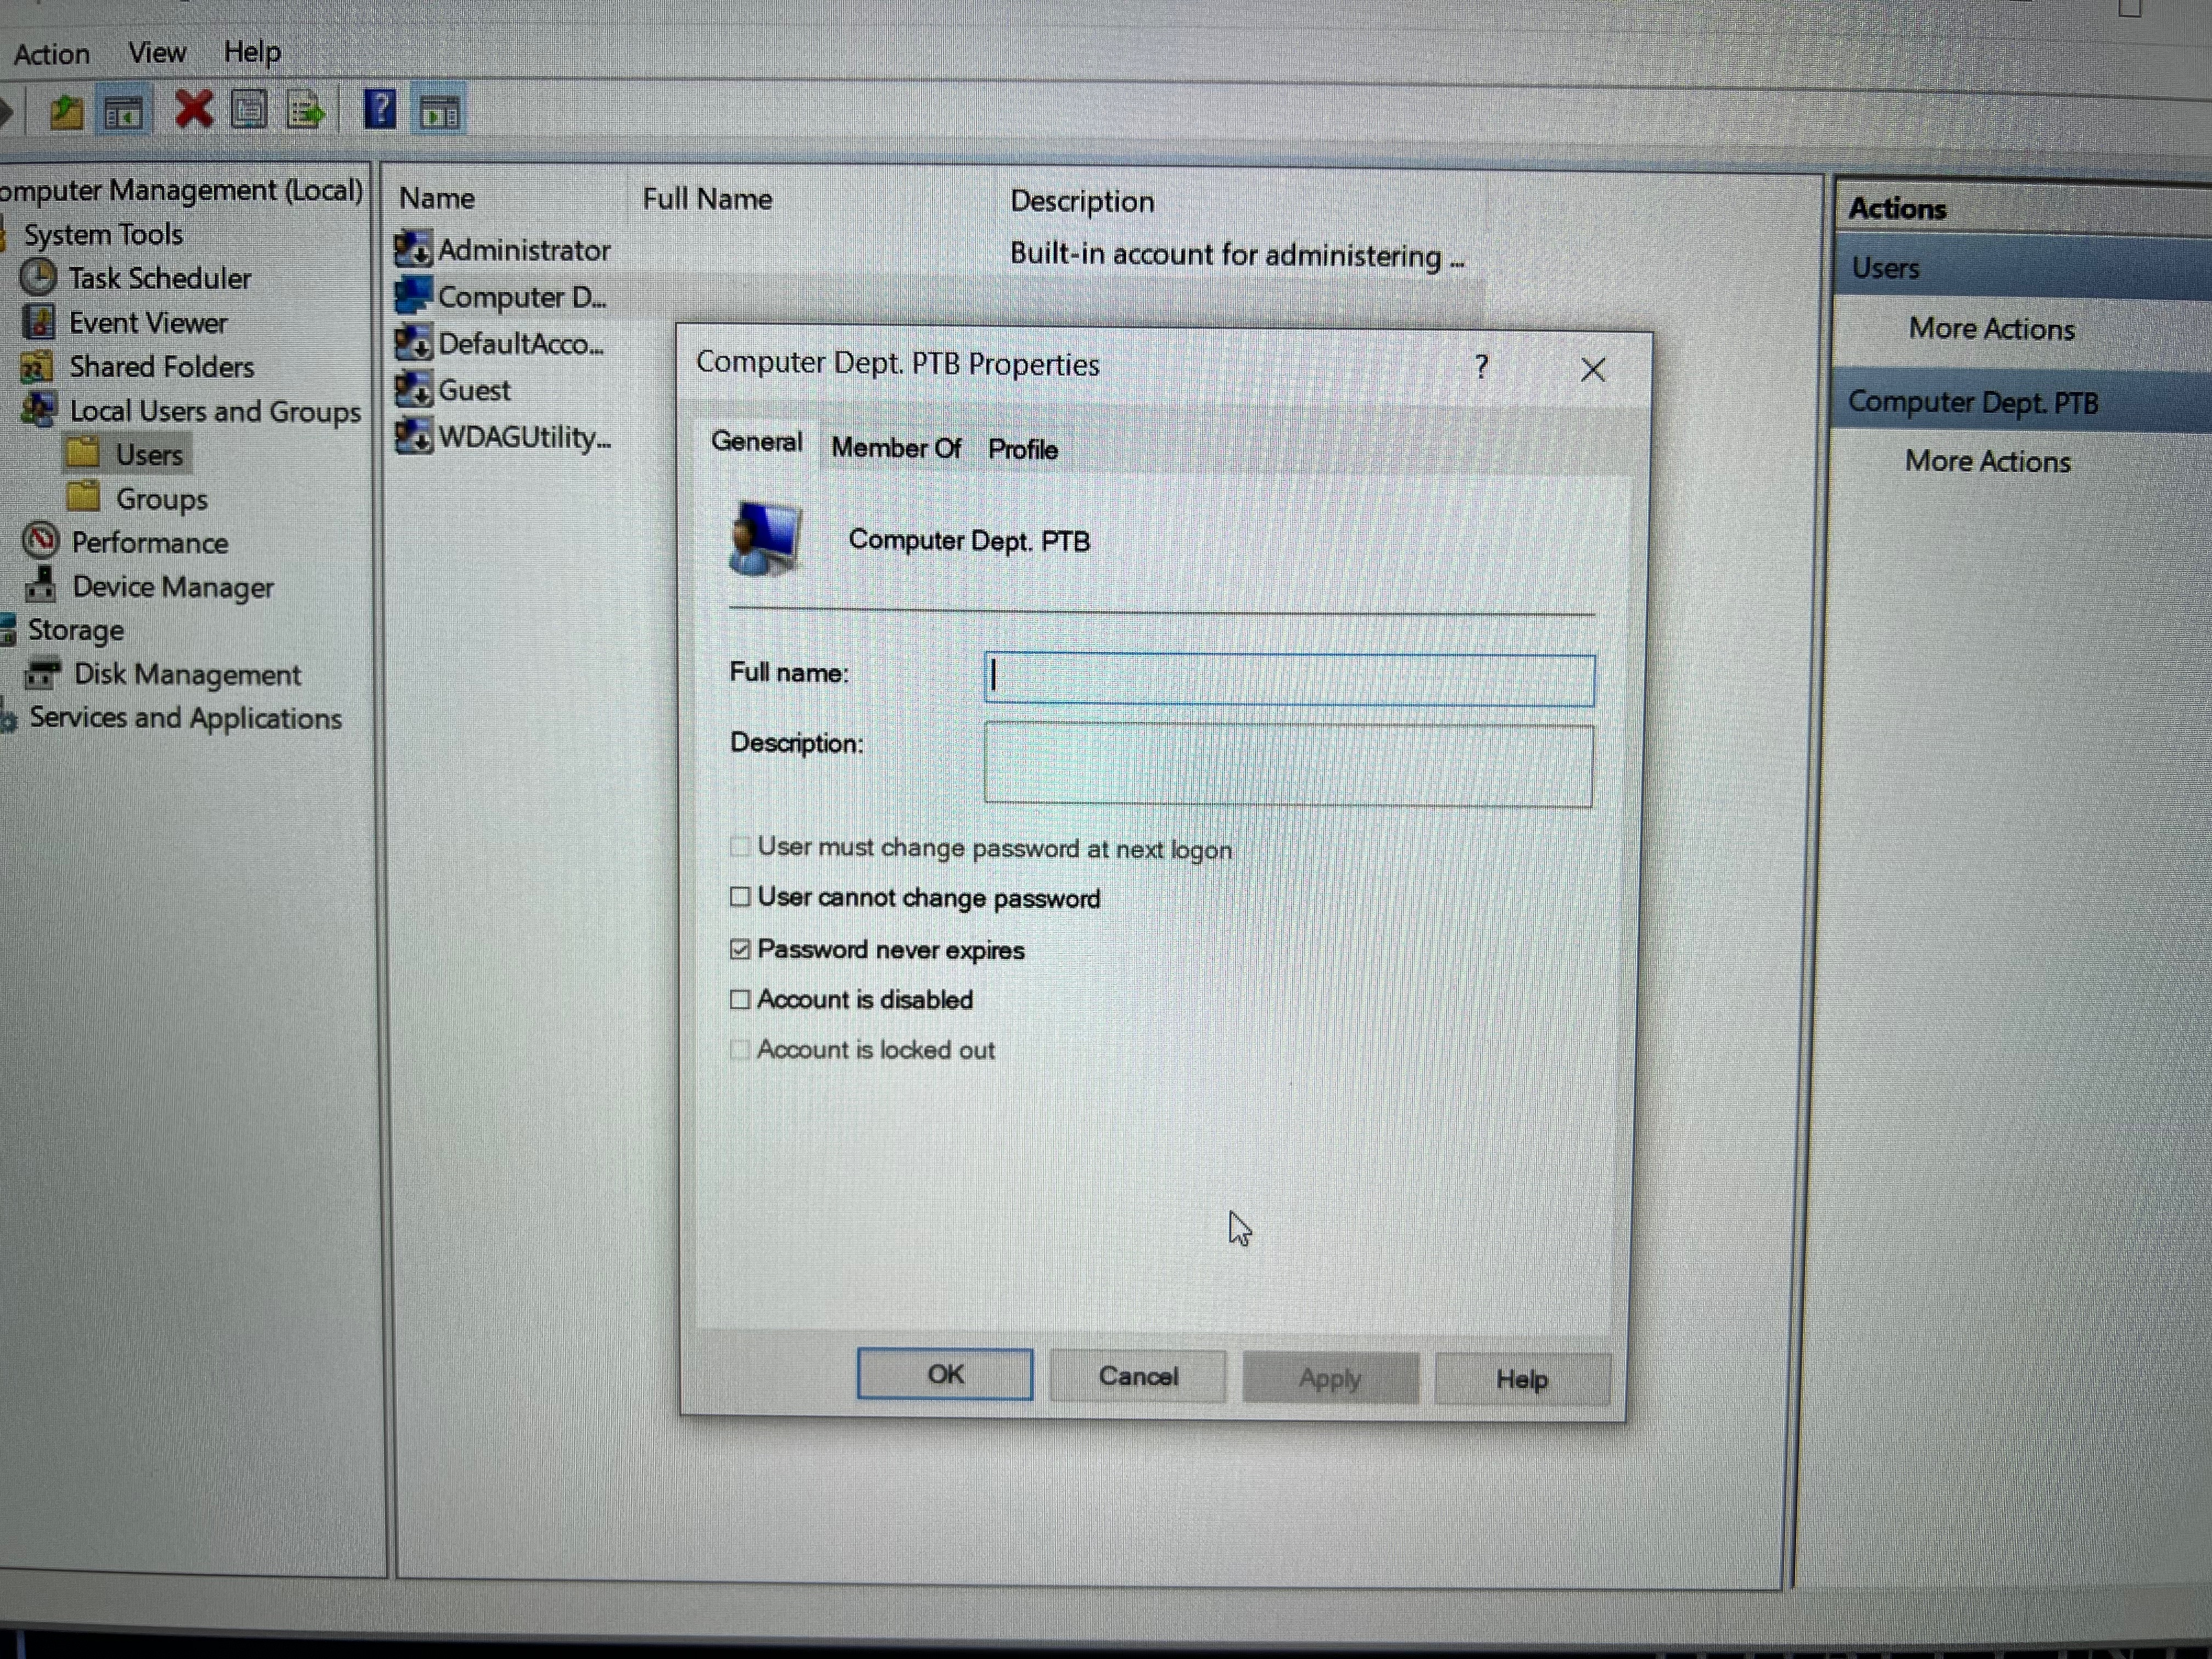This screenshot has height=1659, width=2212.
Task: Click the Description text field
Action: (x=1288, y=765)
